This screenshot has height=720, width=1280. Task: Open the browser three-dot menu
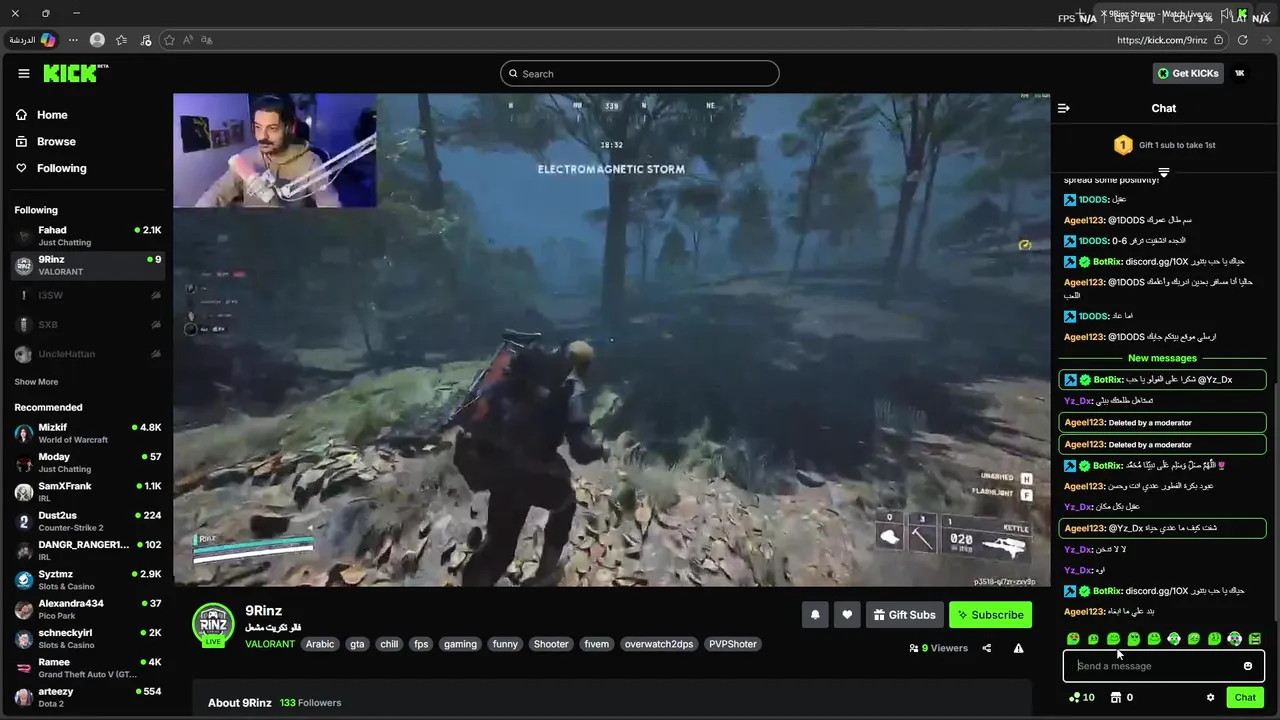[x=73, y=40]
